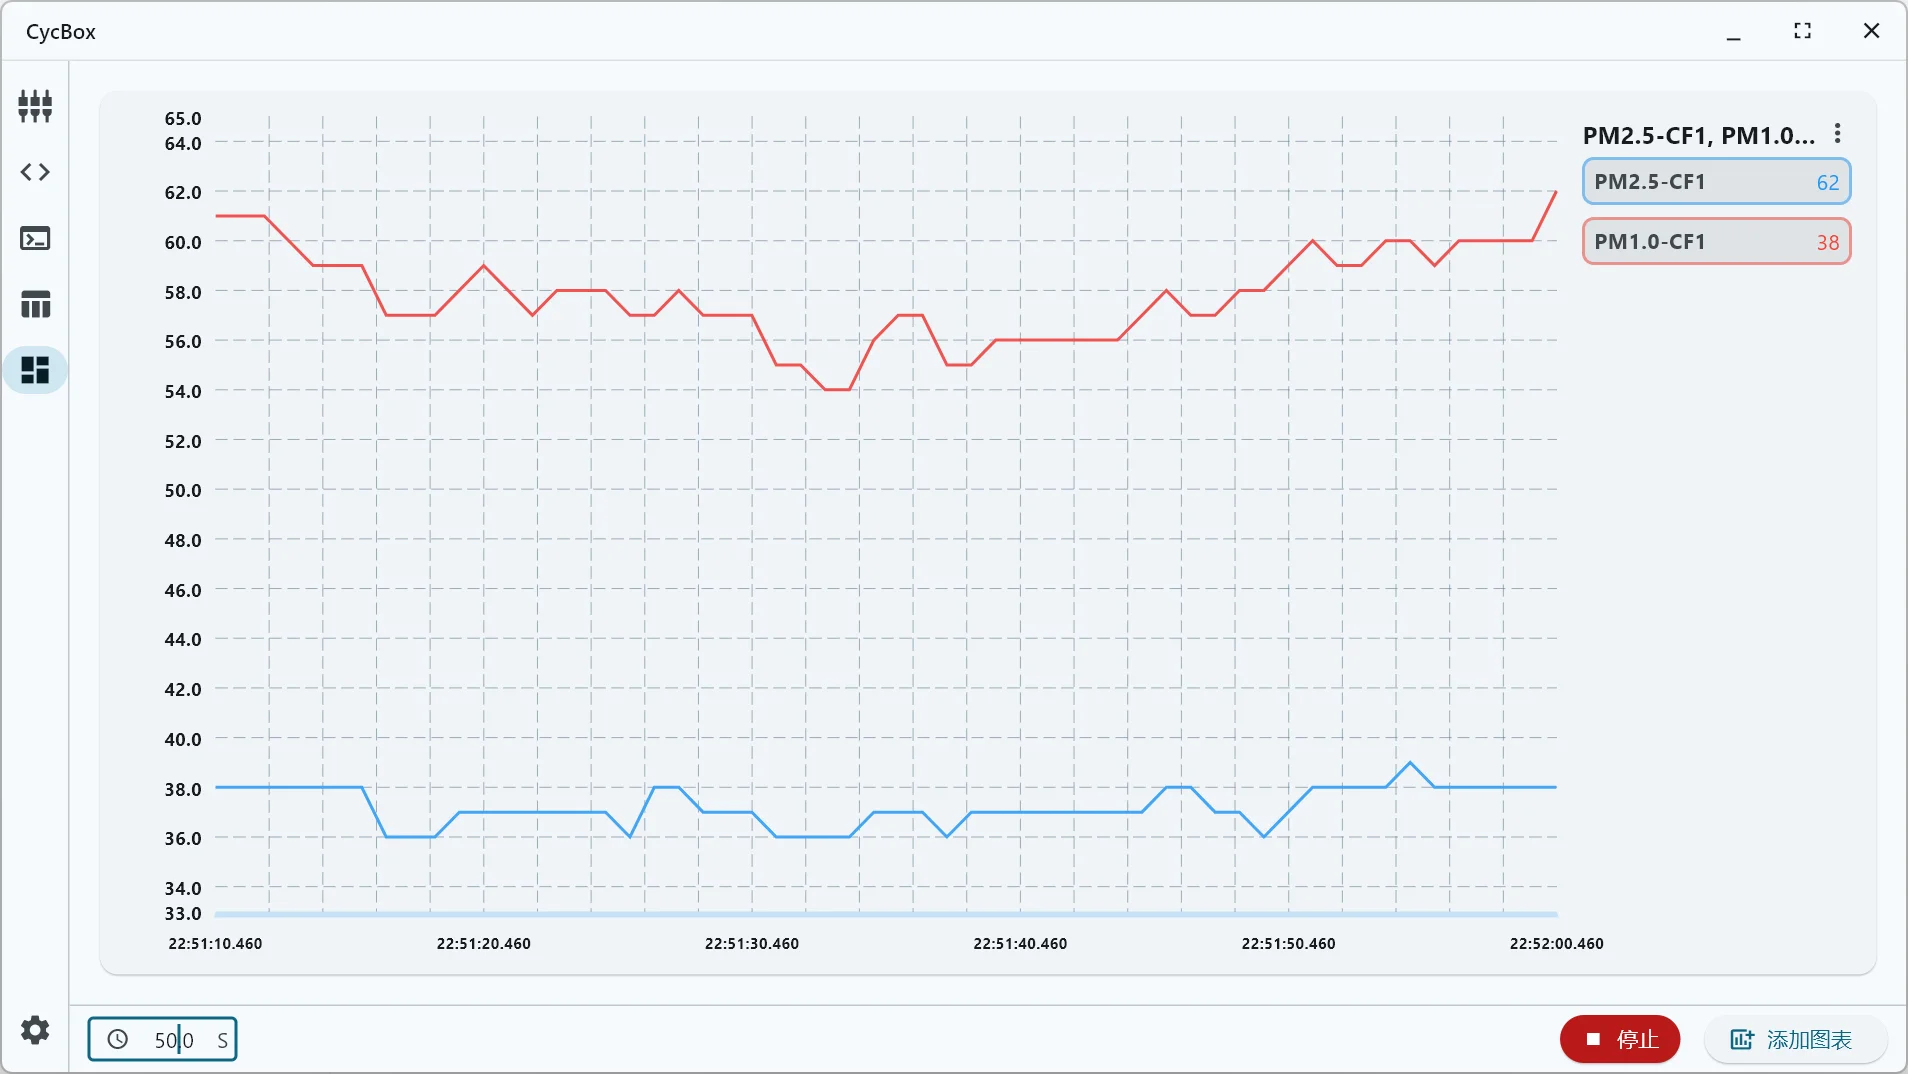Toggle the PM1.0-CF1 series legend

pyautogui.click(x=1716, y=242)
